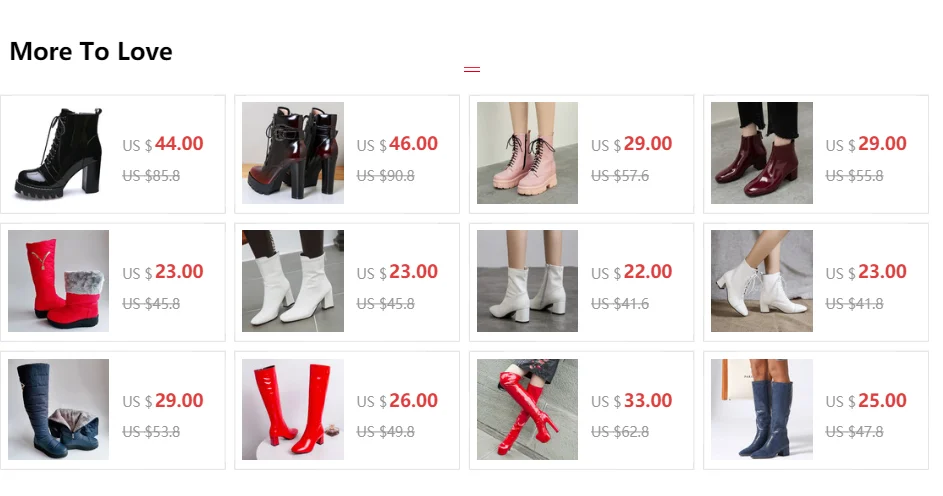The image size is (943, 496).
Task: Select the burgundy patent buckle boots image
Action: (x=293, y=153)
